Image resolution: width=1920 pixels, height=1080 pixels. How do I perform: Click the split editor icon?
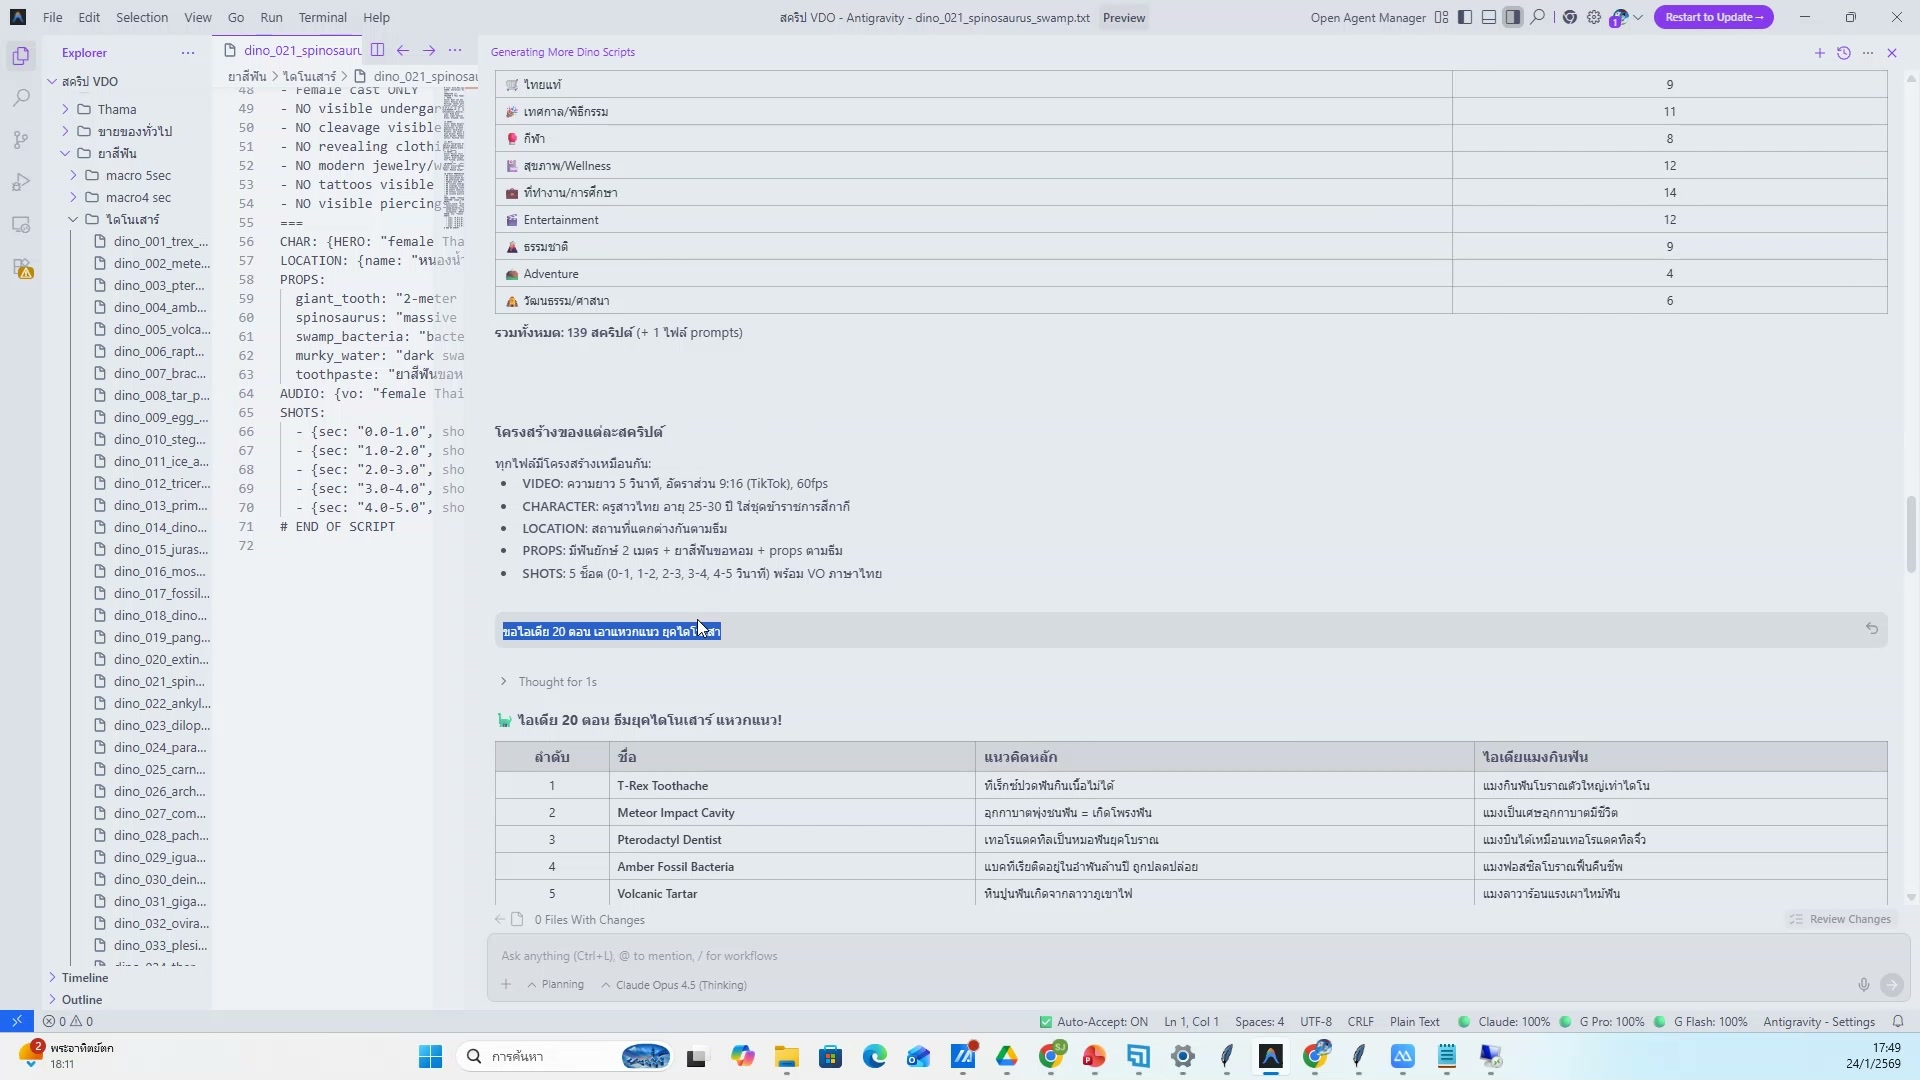click(377, 50)
